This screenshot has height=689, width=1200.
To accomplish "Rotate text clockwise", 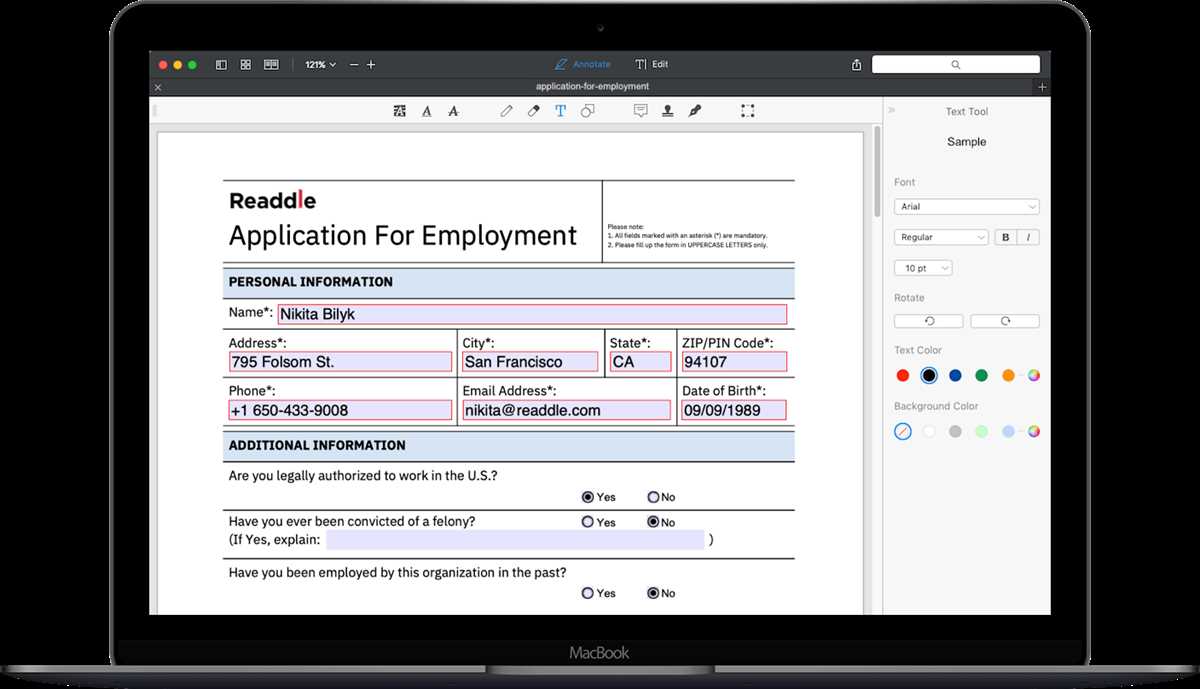I will click(x=1004, y=321).
